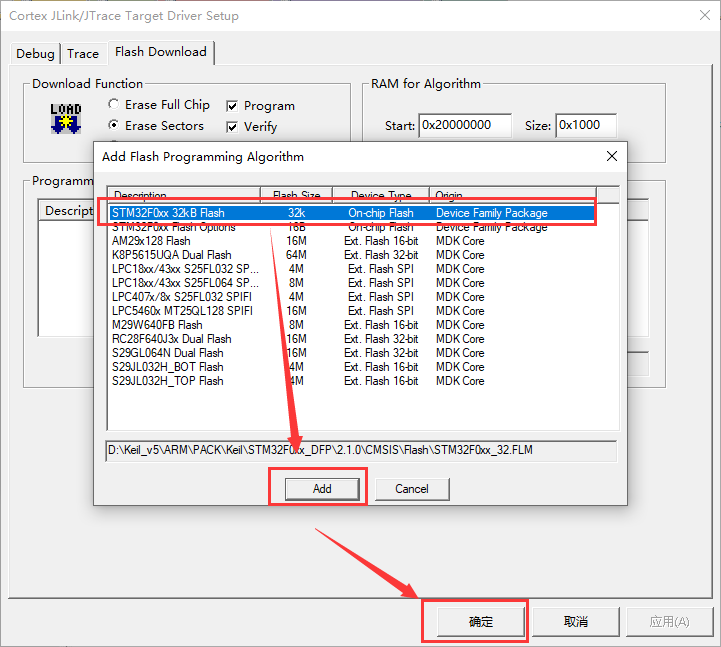Select Erase Full Chip option
This screenshot has height=647, width=721.
[x=159, y=104]
